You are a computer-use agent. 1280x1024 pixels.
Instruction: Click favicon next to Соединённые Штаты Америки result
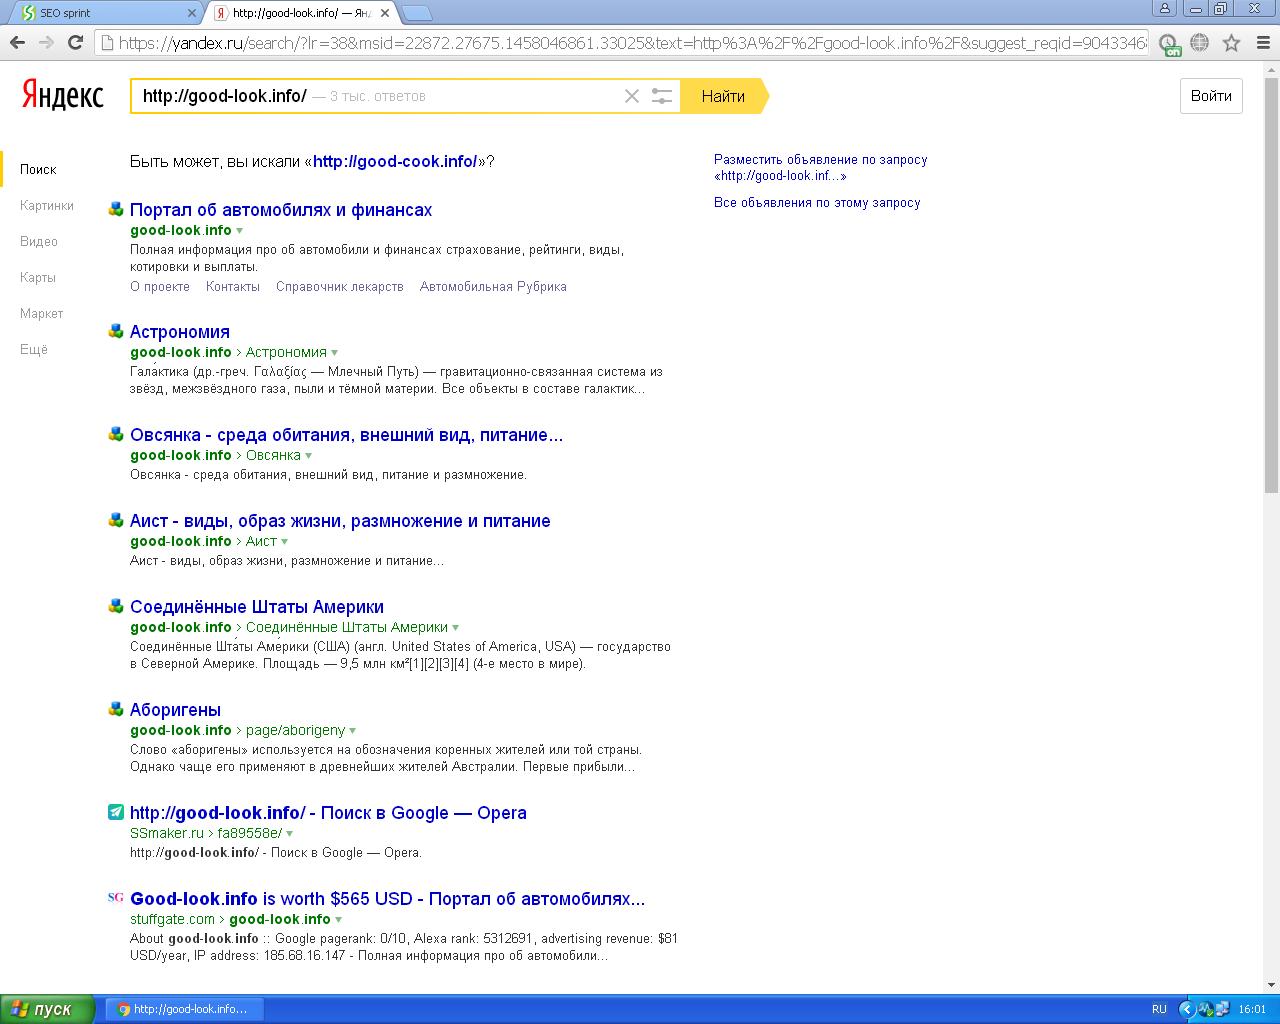point(116,606)
